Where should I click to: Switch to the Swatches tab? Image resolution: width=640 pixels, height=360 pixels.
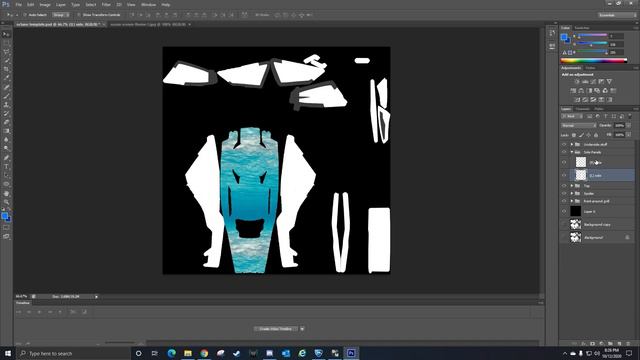(582, 28)
